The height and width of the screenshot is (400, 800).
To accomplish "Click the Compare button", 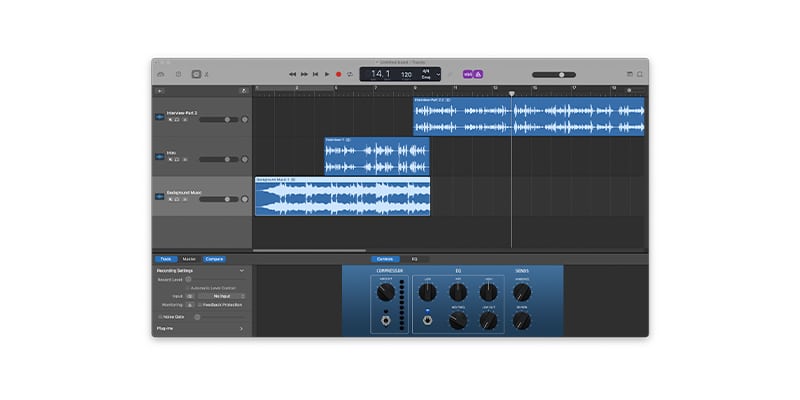I will [214, 259].
